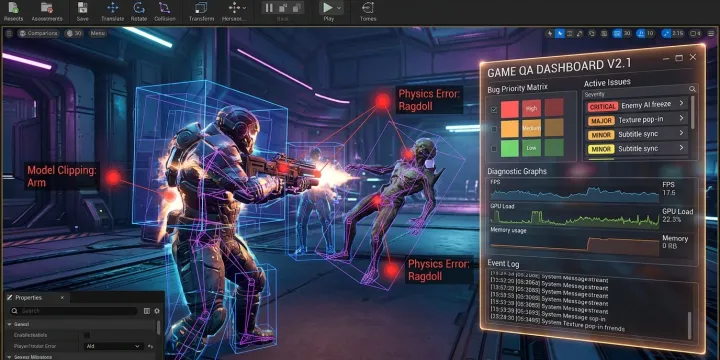Collapse the first Properties section
The width and height of the screenshot is (720, 360).
point(9,324)
